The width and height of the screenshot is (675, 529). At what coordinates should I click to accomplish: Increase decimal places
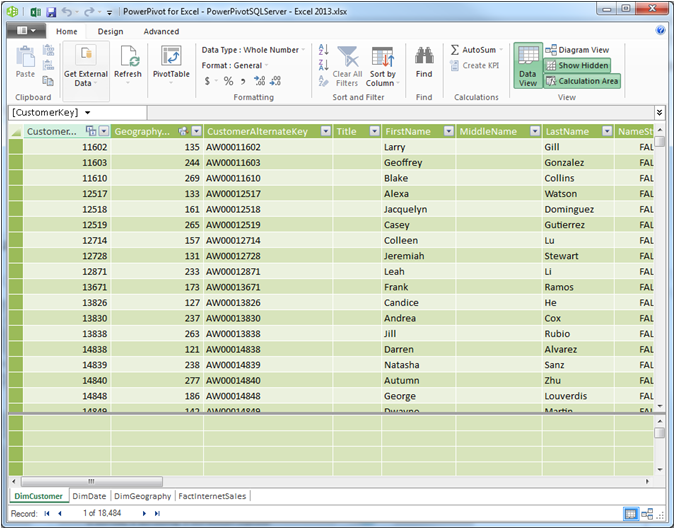coord(259,81)
